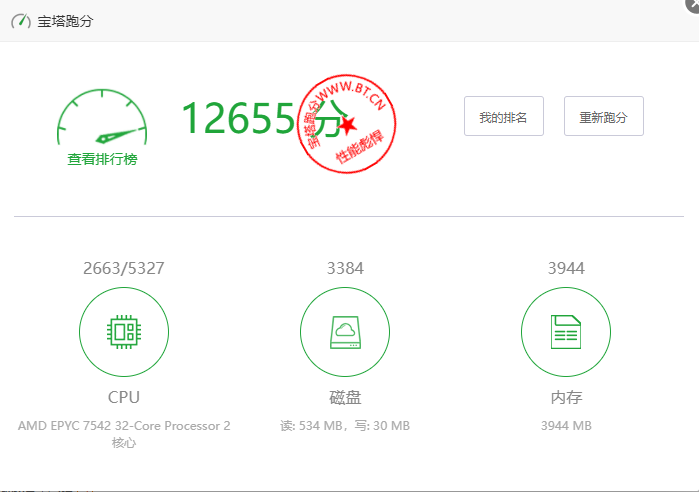Viewport: 699px width, 492px height.
Task: Click the disk score 3384
Action: coord(345,268)
